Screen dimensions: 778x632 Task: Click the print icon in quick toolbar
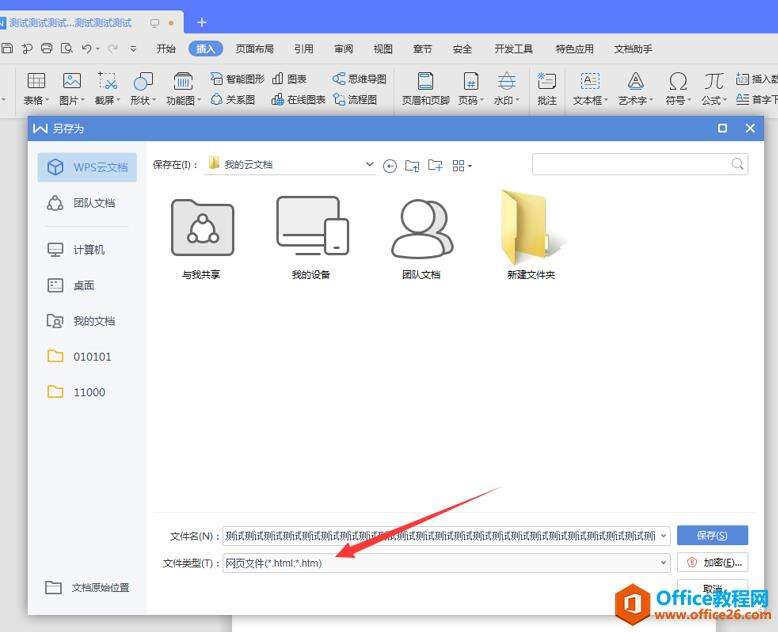pyautogui.click(x=47, y=48)
